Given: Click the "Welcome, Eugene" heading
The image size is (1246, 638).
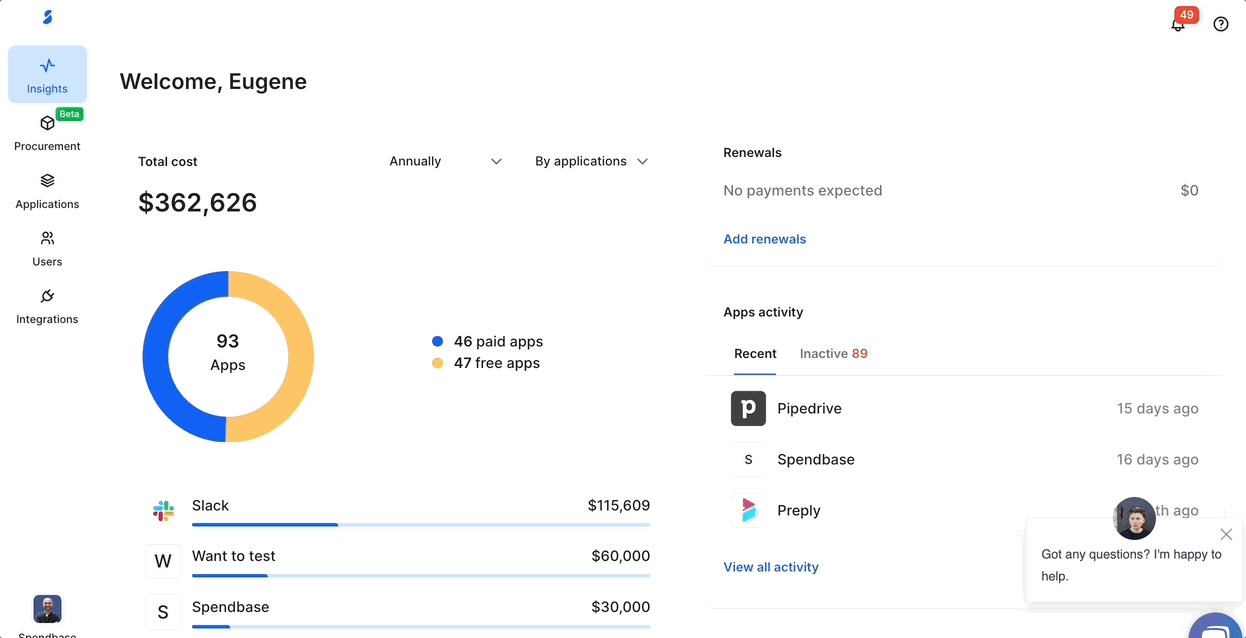Looking at the screenshot, I should click(x=213, y=82).
